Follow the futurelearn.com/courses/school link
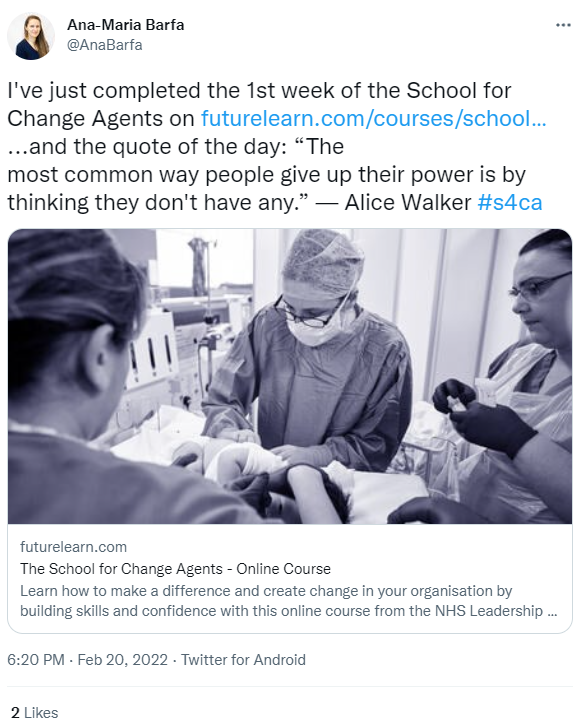The image size is (585, 725). click(374, 118)
